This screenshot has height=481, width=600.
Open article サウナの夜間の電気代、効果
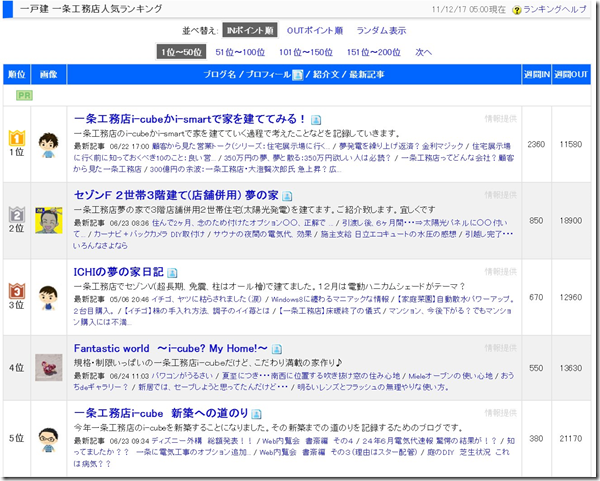pos(263,234)
